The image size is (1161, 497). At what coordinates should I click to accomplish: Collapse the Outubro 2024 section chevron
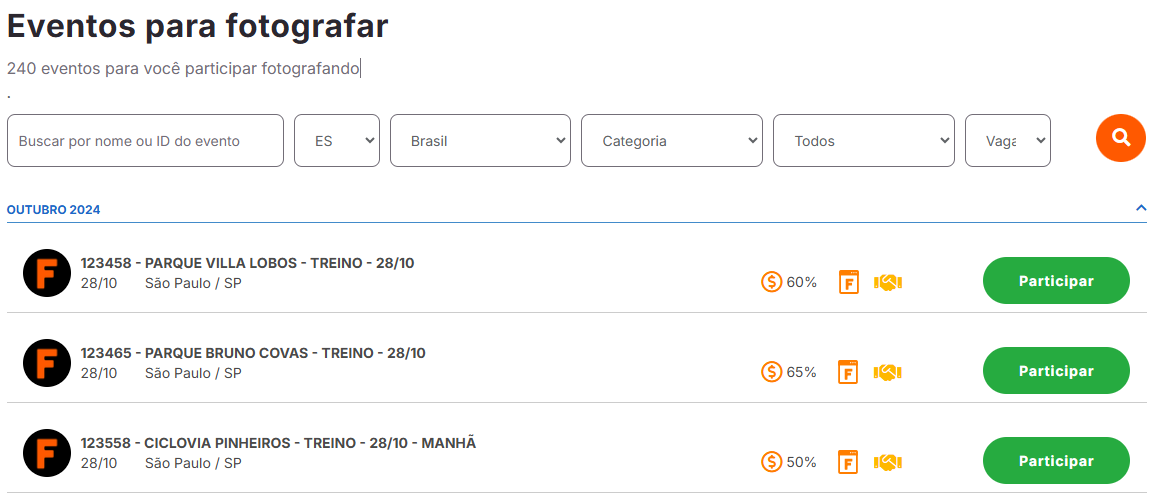(x=1140, y=208)
